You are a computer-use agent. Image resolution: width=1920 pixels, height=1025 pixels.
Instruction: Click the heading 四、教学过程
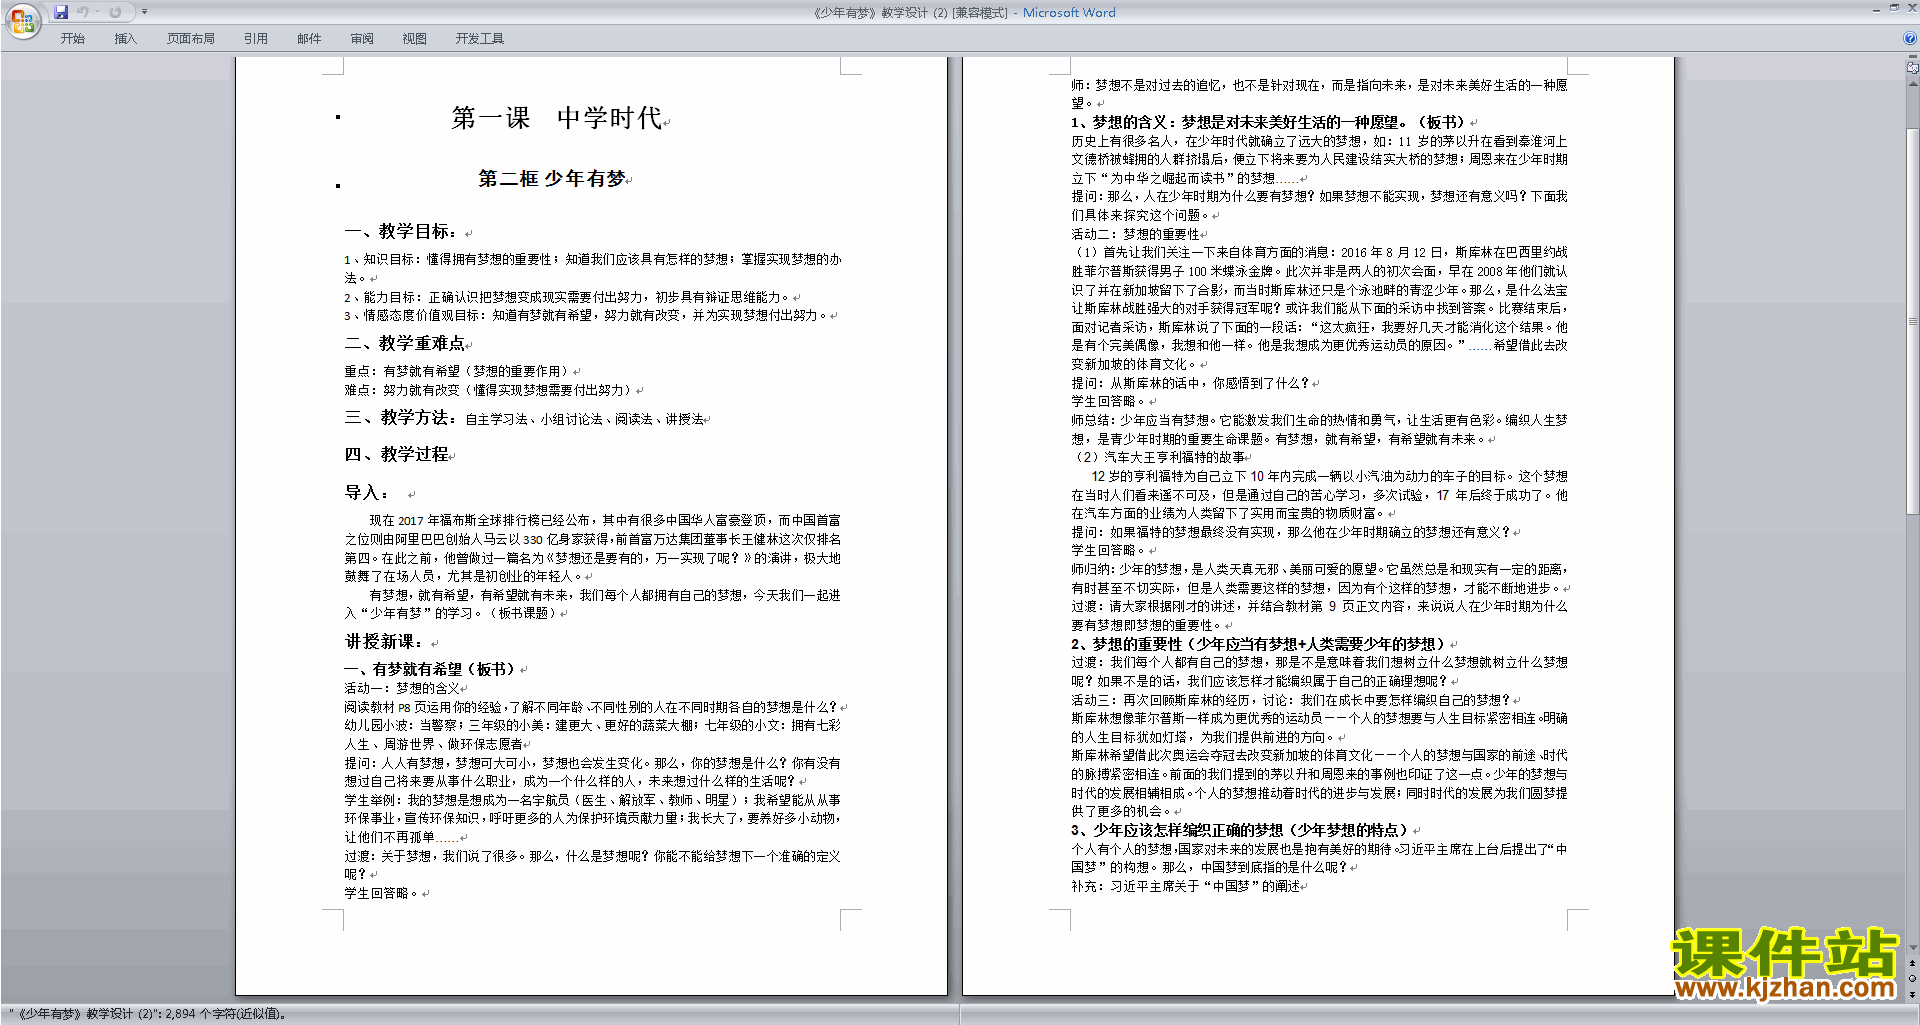(397, 455)
